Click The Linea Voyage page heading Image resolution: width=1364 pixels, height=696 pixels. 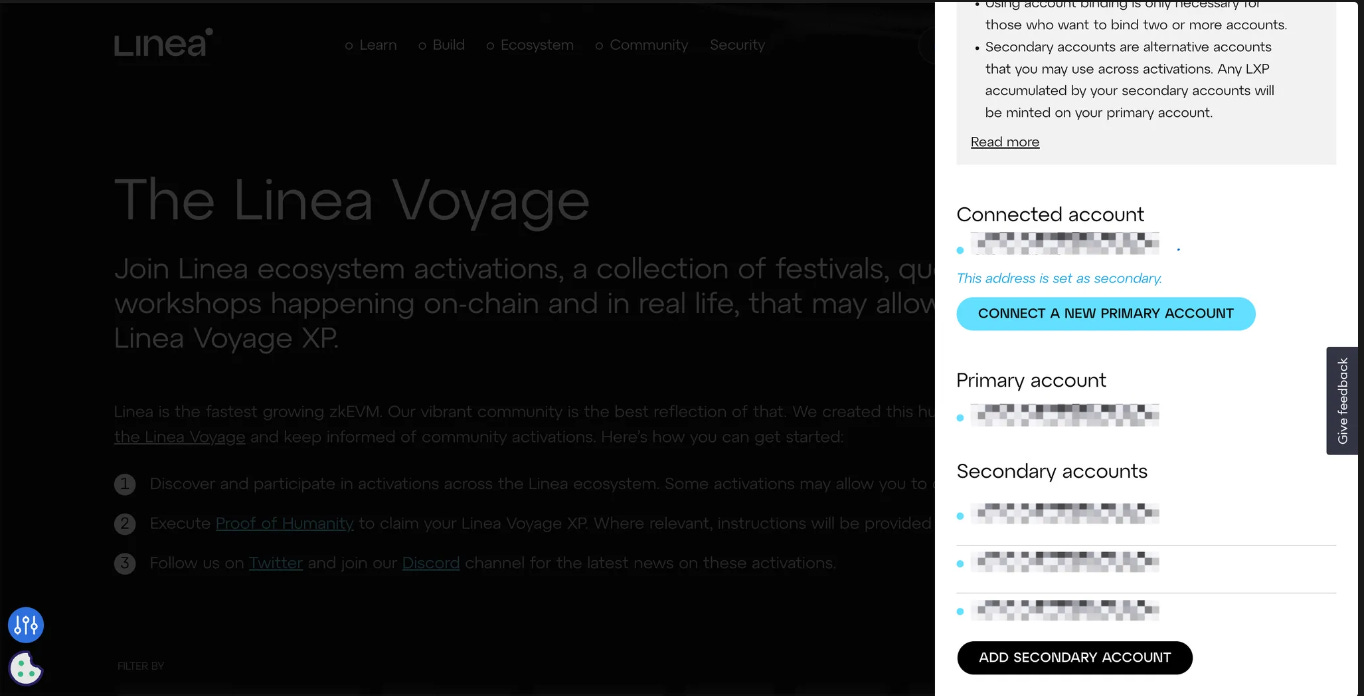coord(352,200)
